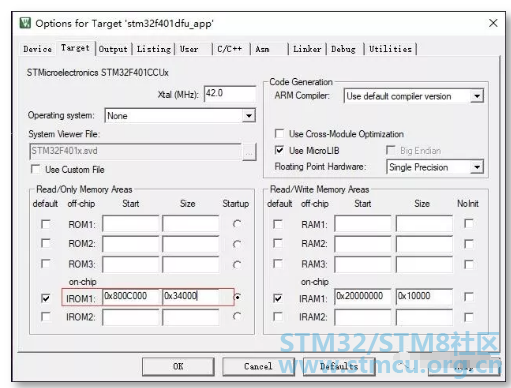This screenshot has width=511, height=388.
Task: Enable NoInit for RAM2
Action: pyautogui.click(x=469, y=244)
